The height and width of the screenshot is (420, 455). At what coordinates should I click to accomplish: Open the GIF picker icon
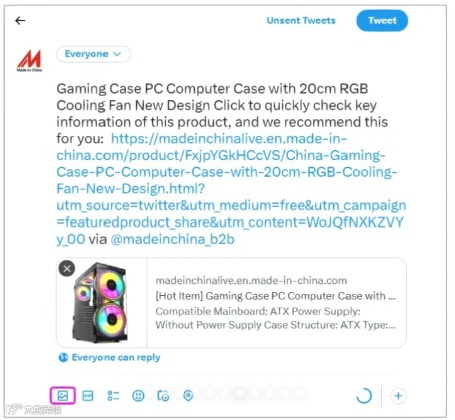point(88,396)
